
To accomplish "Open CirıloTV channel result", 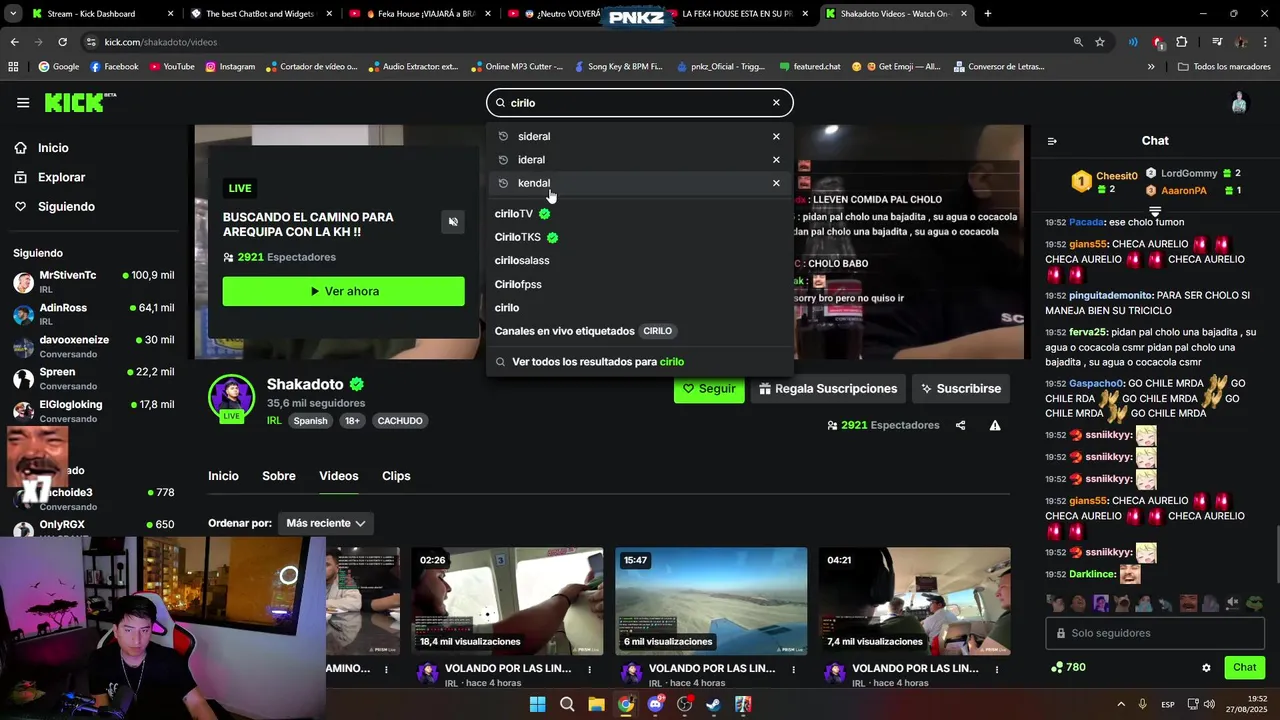I will [x=522, y=214].
